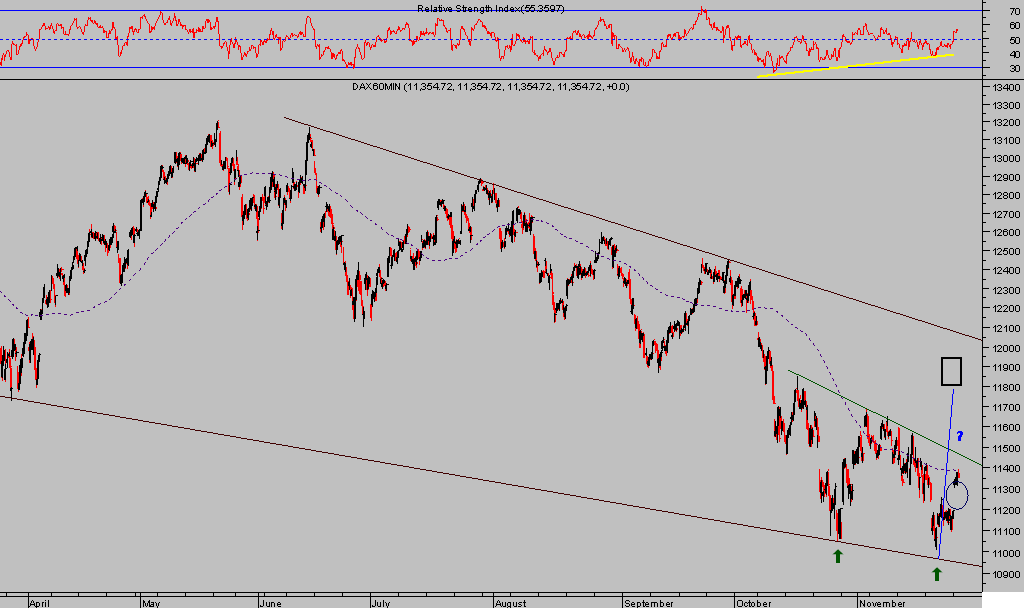The image size is (1024, 608).
Task: Select the black rectangle target box
Action: pyautogui.click(x=951, y=371)
